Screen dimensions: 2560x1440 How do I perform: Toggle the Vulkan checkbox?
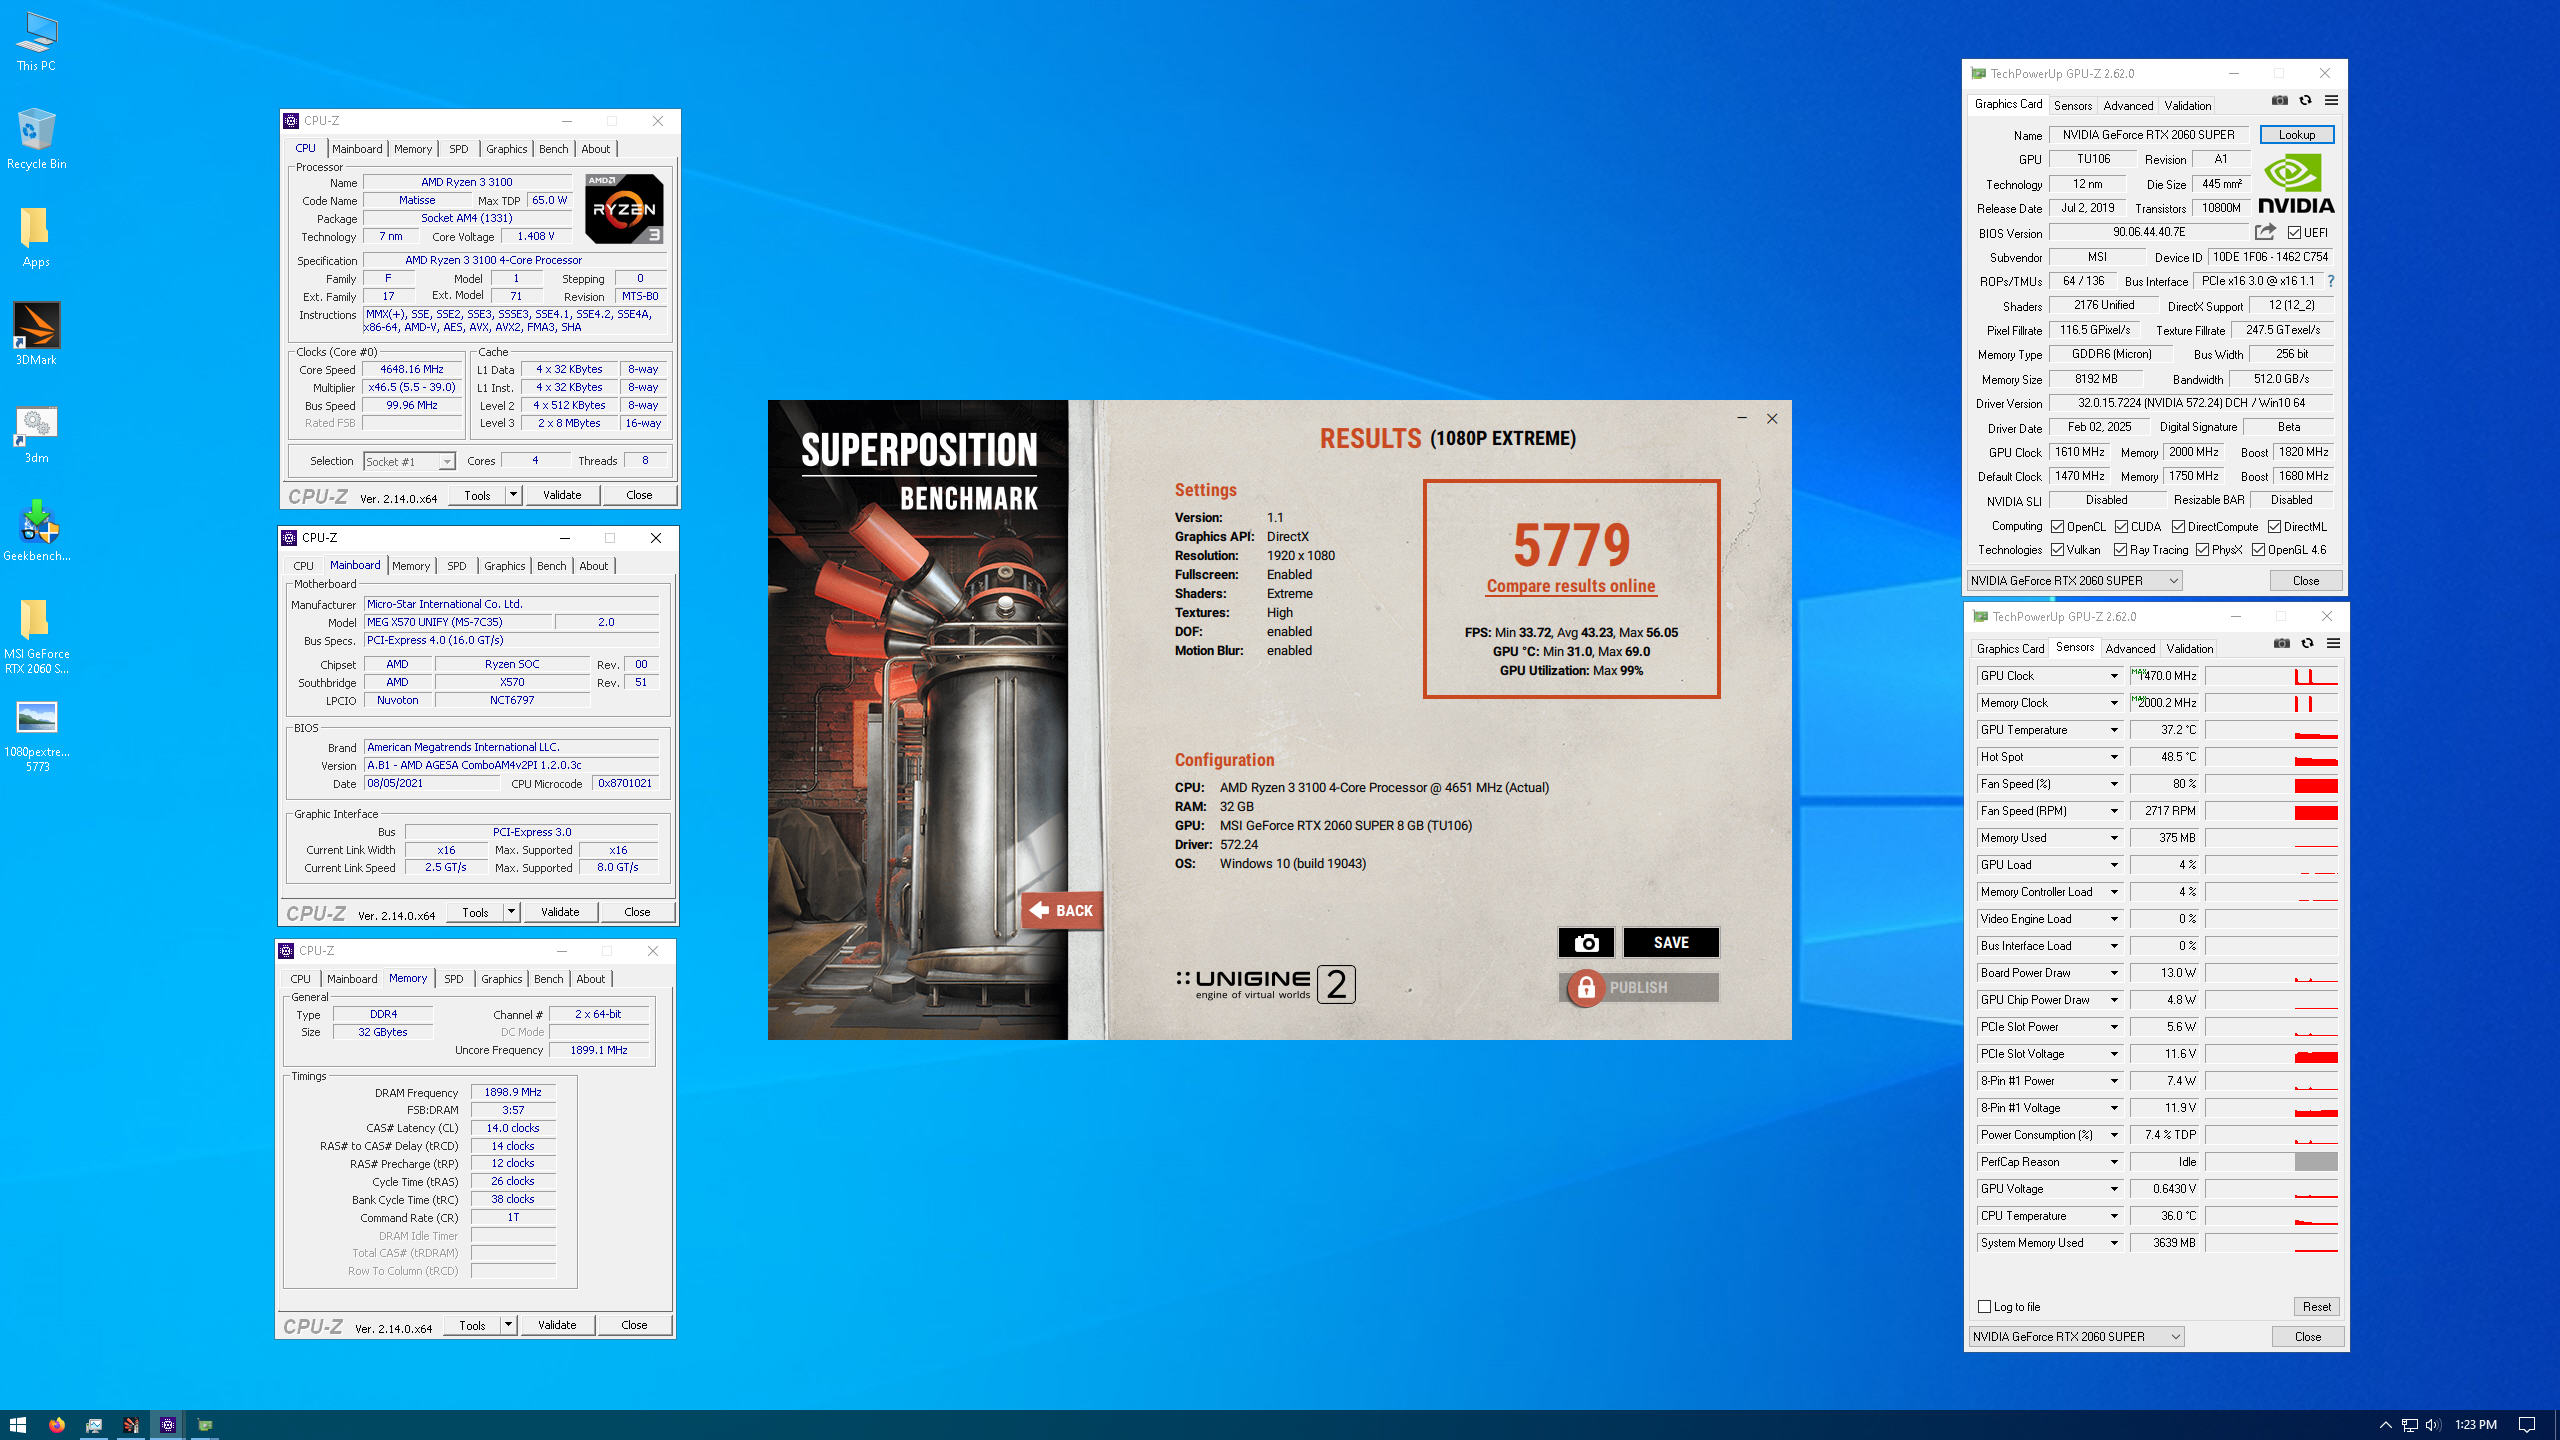point(2057,549)
